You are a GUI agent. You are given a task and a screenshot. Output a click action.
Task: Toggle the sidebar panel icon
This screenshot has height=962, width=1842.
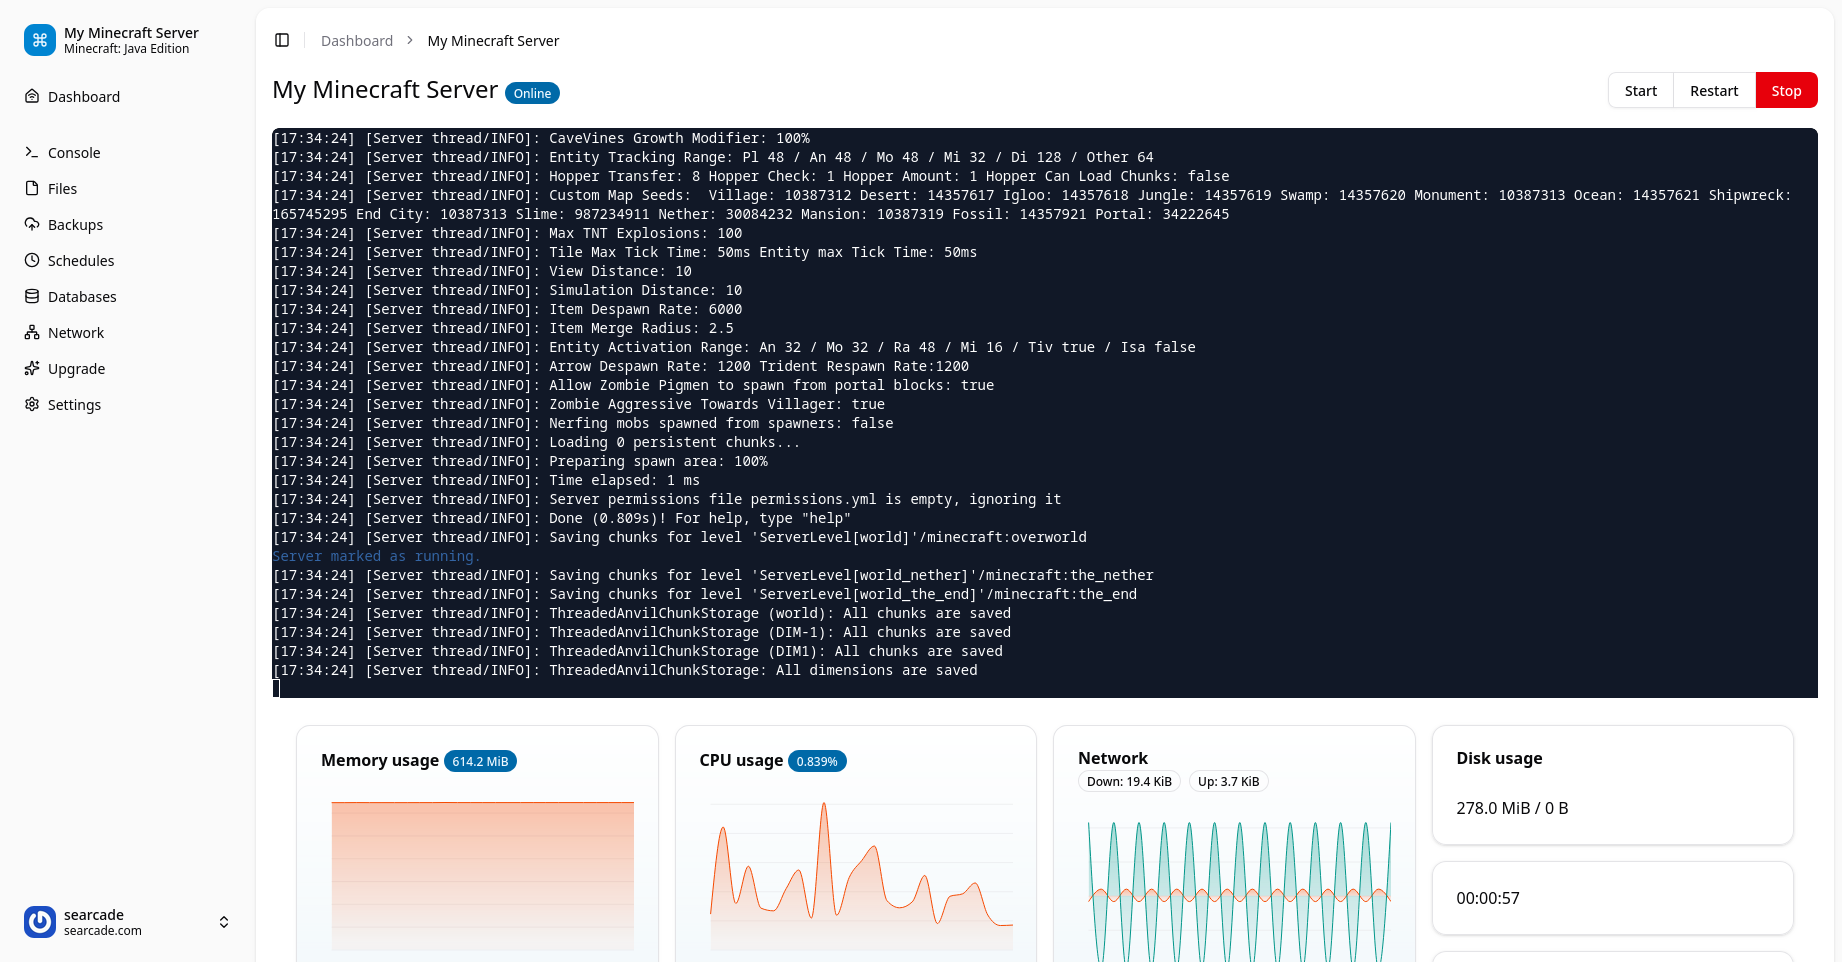[x=282, y=40]
